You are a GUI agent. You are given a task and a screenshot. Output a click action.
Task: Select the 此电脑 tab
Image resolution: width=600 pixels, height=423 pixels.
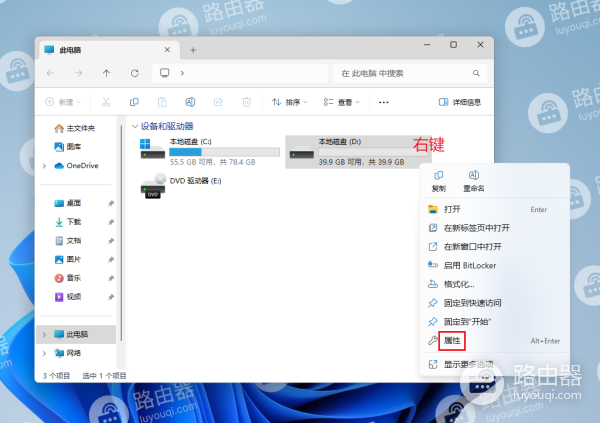click(x=109, y=50)
